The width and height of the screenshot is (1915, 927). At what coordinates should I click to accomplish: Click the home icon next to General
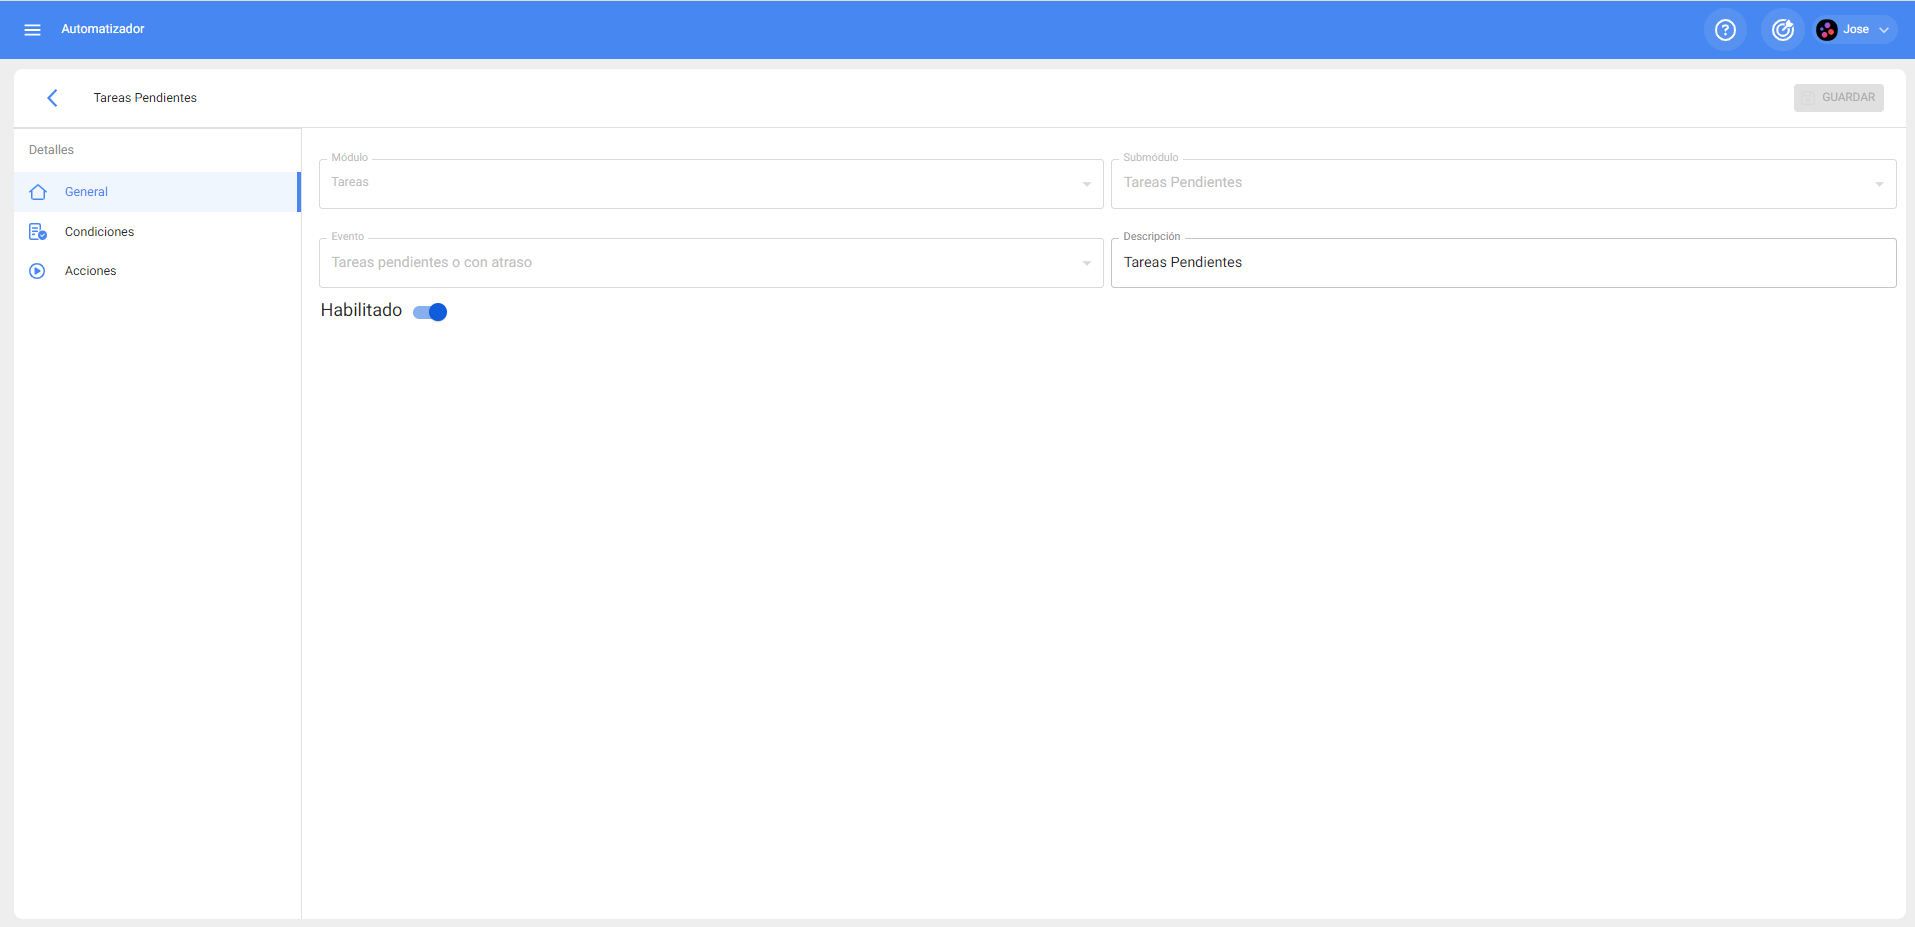point(38,192)
